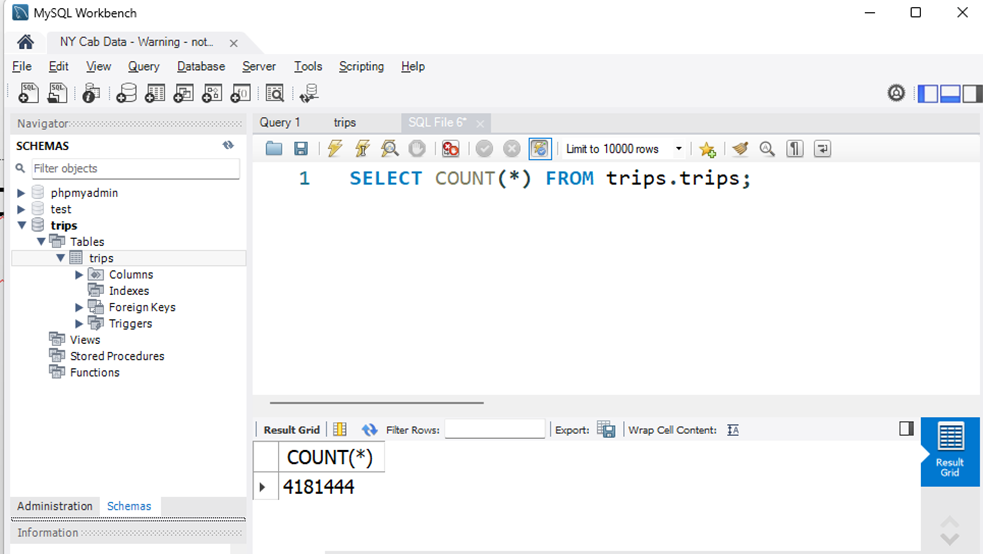Open the Database menu
Image resolution: width=983 pixels, height=554 pixels.
pyautogui.click(x=201, y=67)
